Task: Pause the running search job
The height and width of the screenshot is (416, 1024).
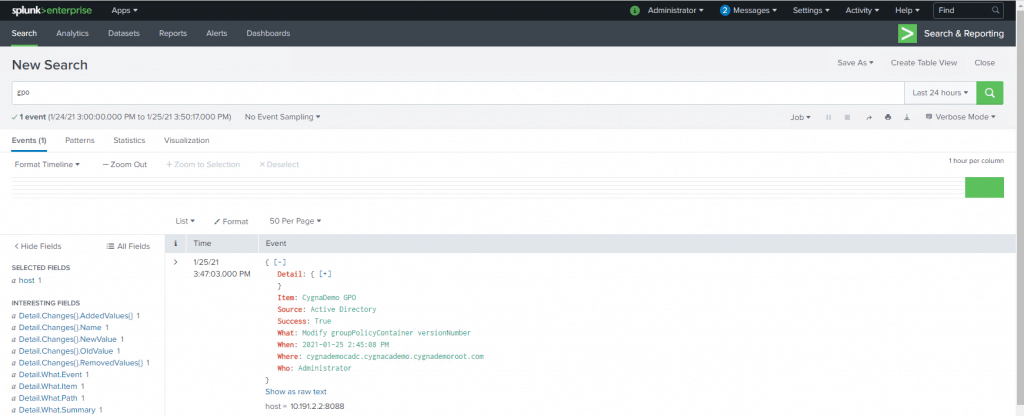Action: click(828, 117)
